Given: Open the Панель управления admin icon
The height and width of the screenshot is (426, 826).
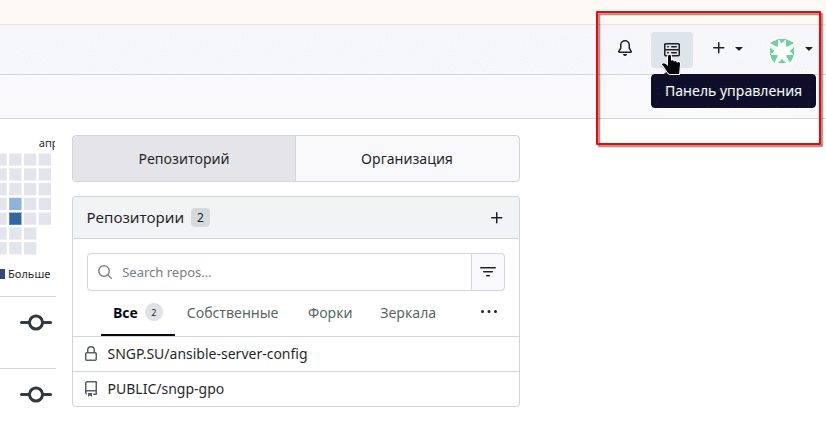Looking at the screenshot, I should pos(672,49).
